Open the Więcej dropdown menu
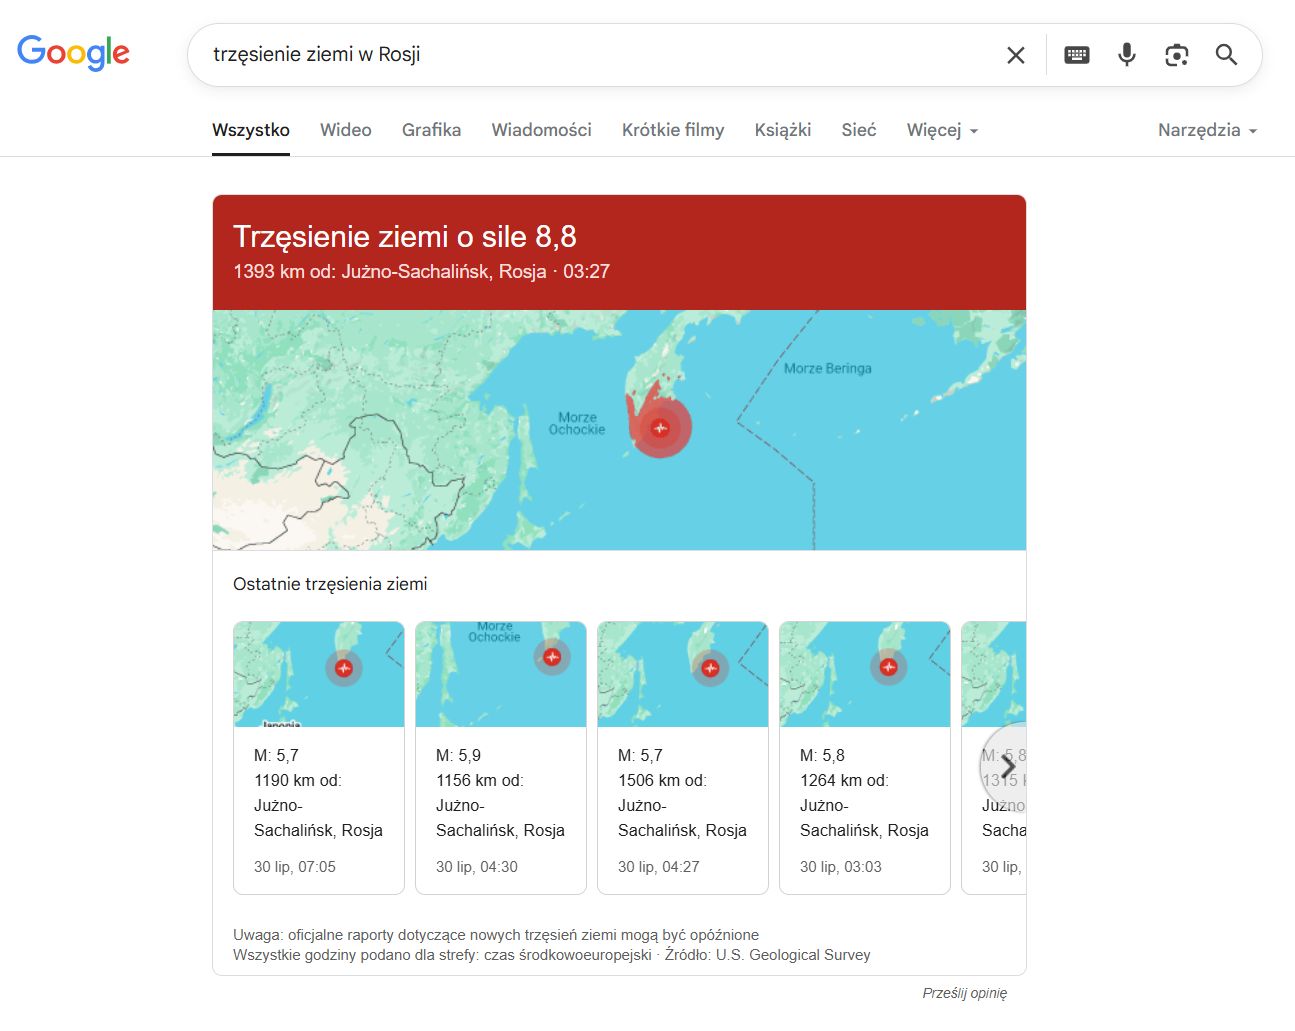Screen dimensions: 1295x1031 (941, 130)
